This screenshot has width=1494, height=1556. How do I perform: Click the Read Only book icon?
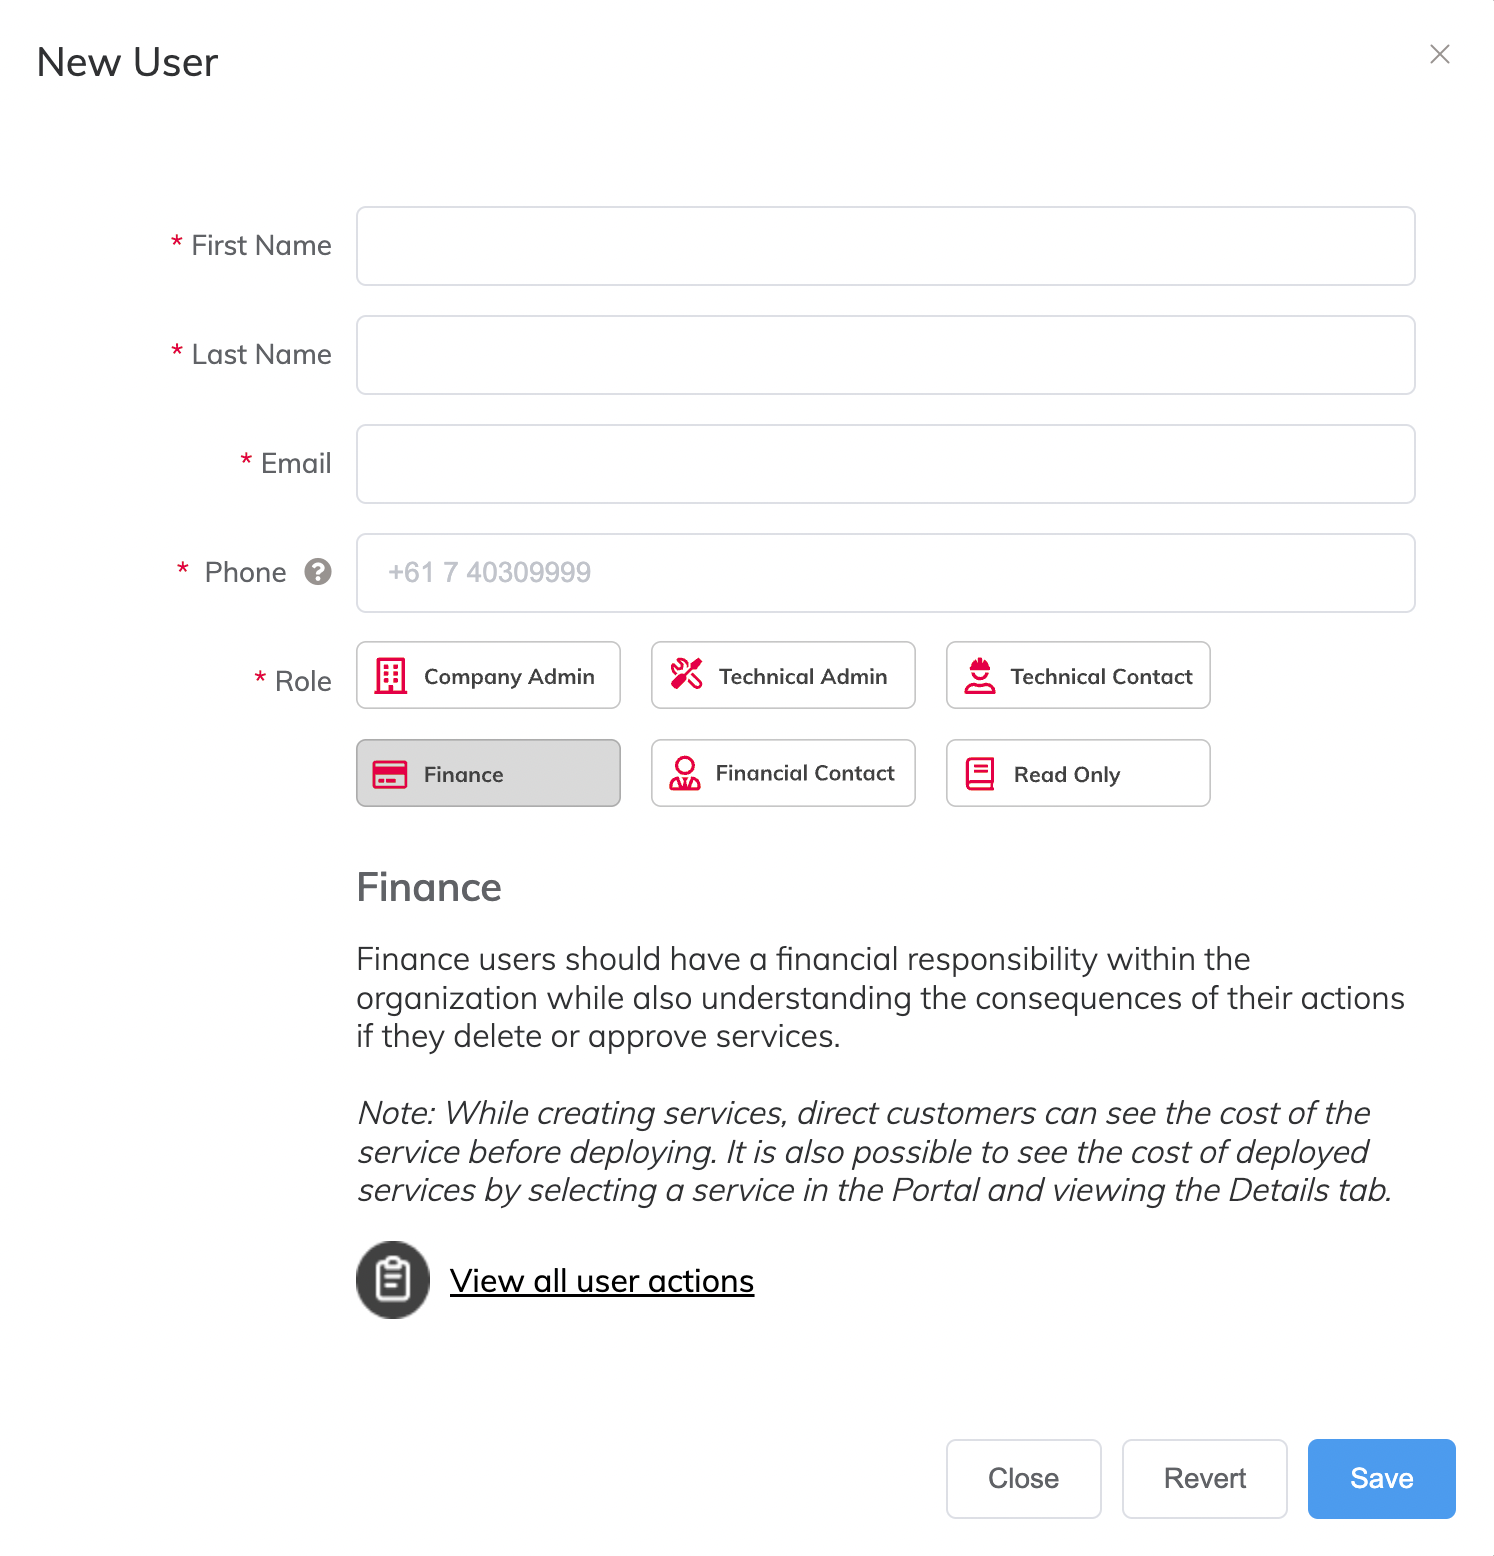(x=980, y=774)
